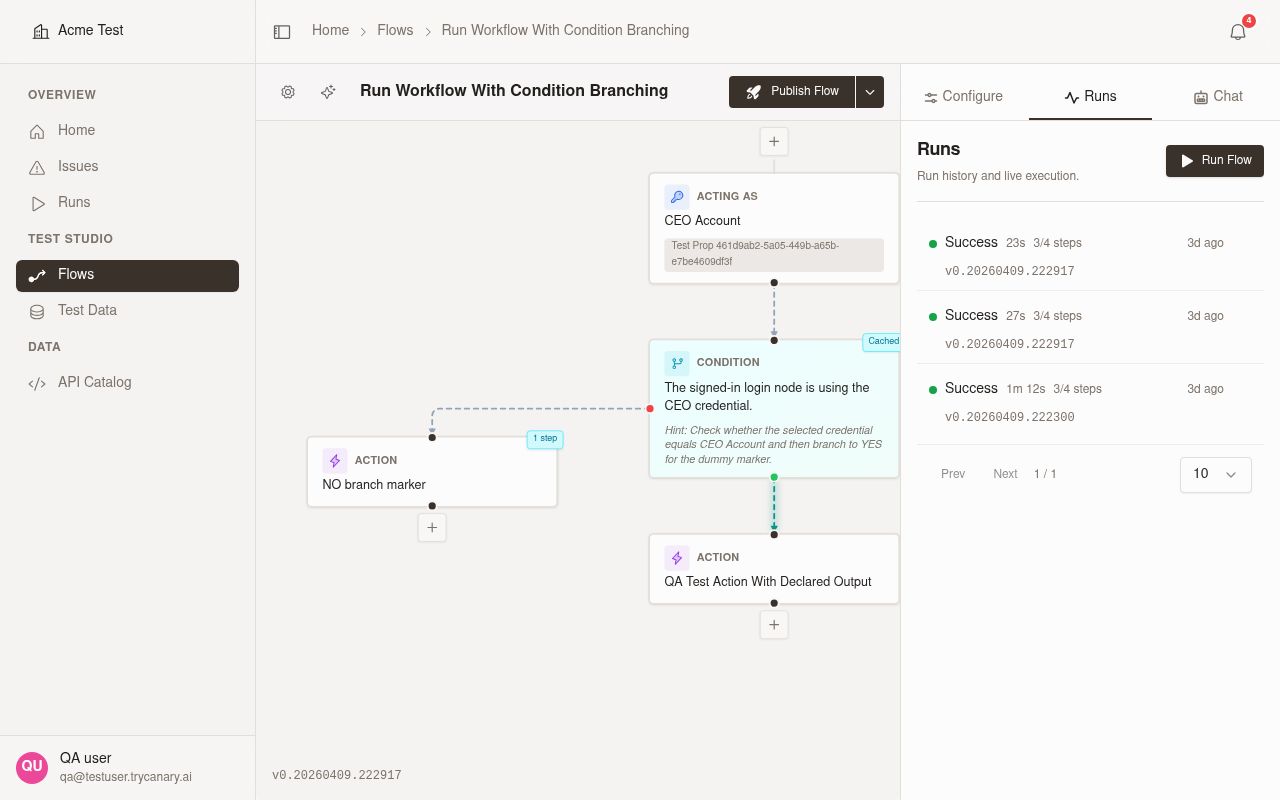Click the Prev pagination button

[x=953, y=474]
